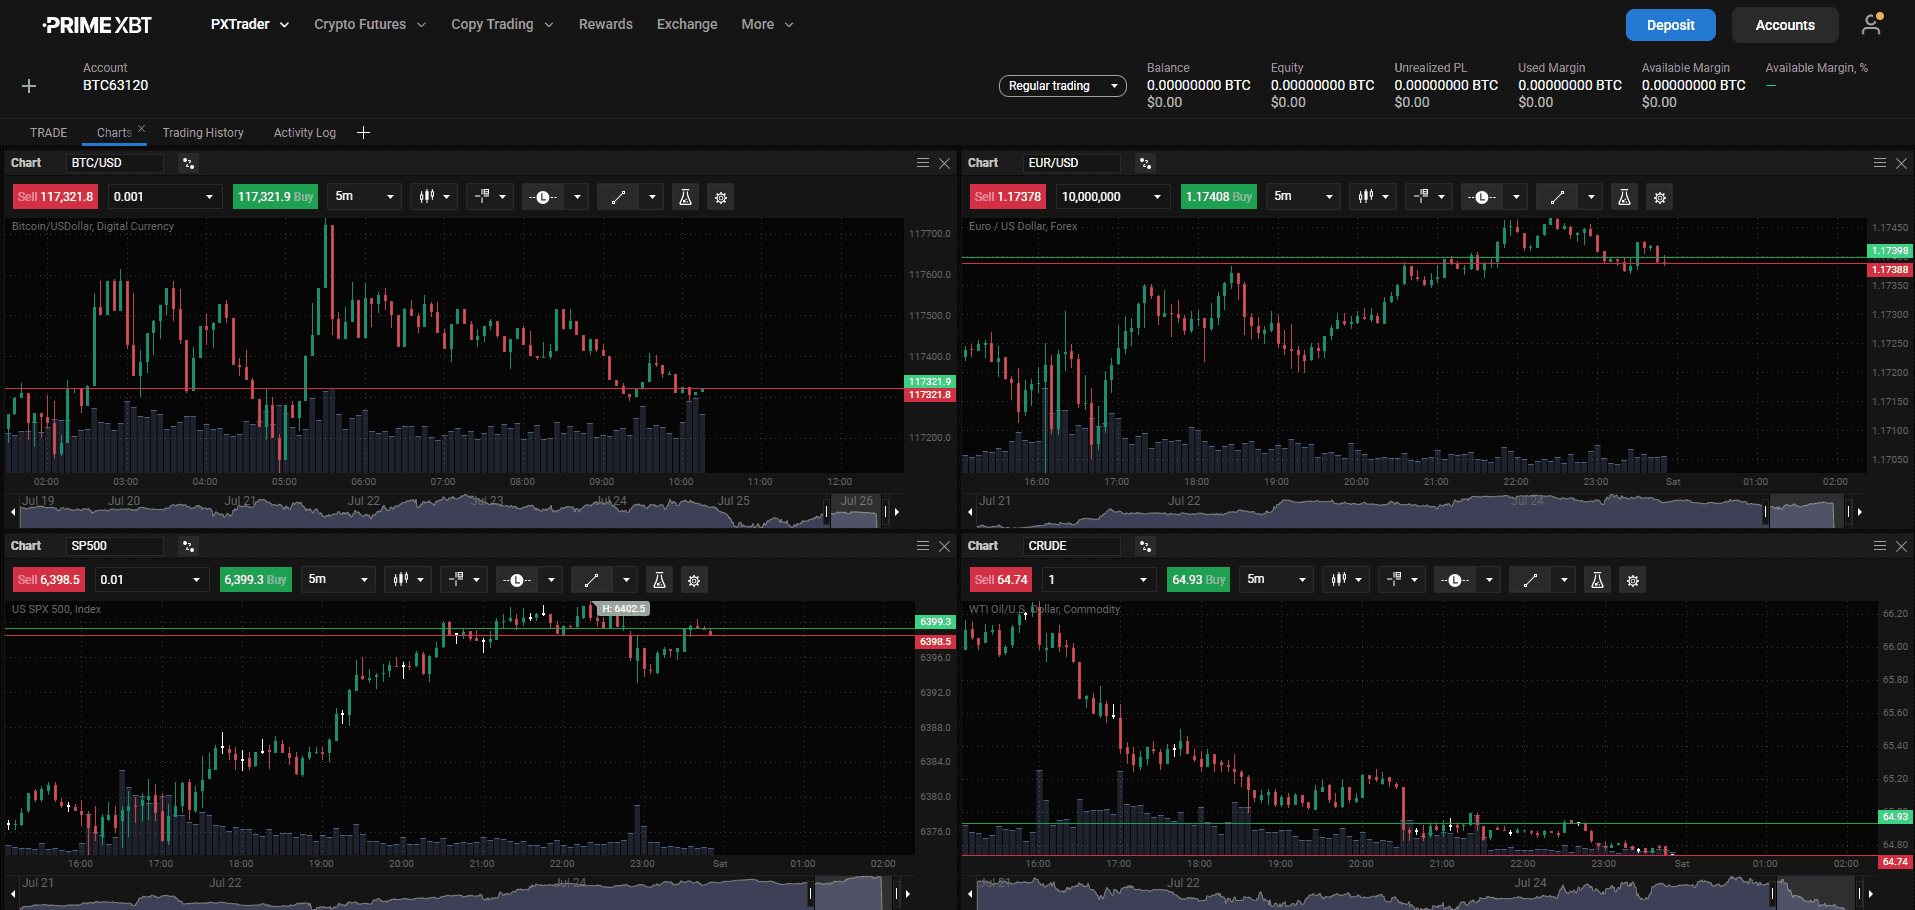Toggle the clock price-line button on BTC/USD chart

[x=542, y=197]
